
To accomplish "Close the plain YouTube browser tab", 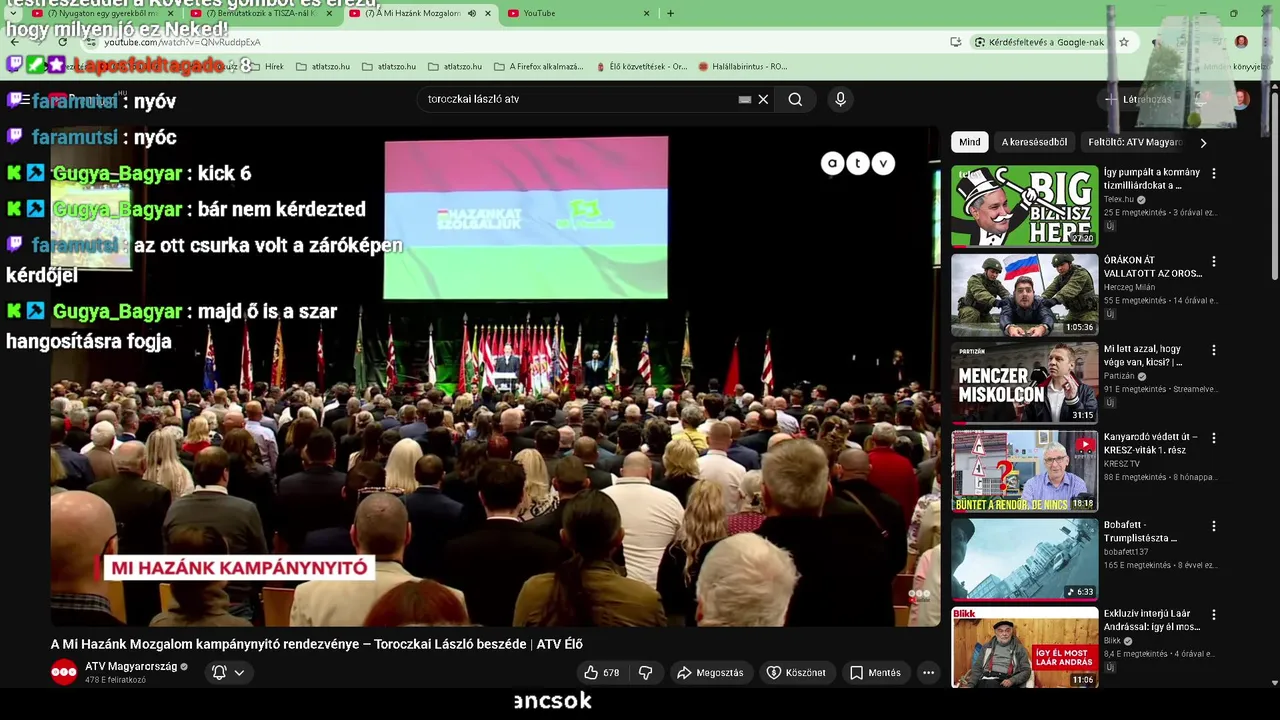I will pos(646,13).
